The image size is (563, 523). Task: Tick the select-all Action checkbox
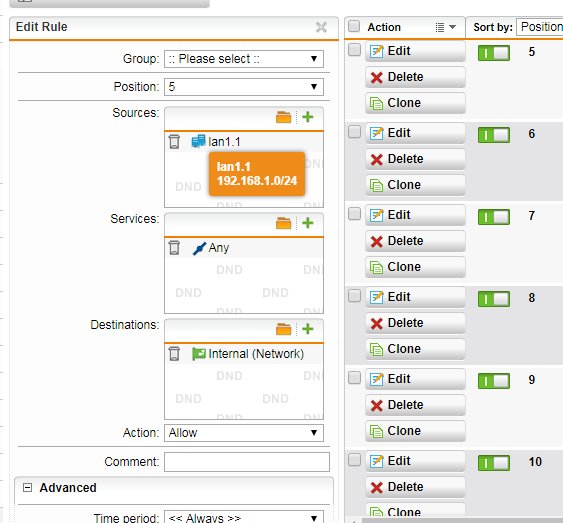(354, 26)
